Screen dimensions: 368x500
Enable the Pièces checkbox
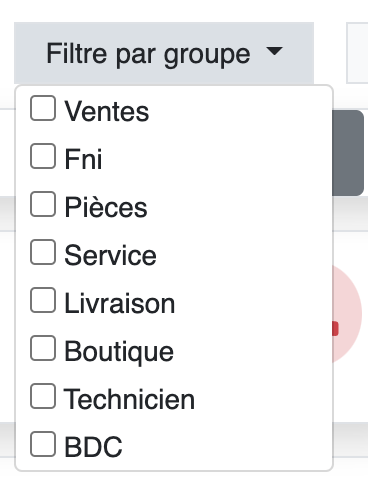pyautogui.click(x=43, y=204)
